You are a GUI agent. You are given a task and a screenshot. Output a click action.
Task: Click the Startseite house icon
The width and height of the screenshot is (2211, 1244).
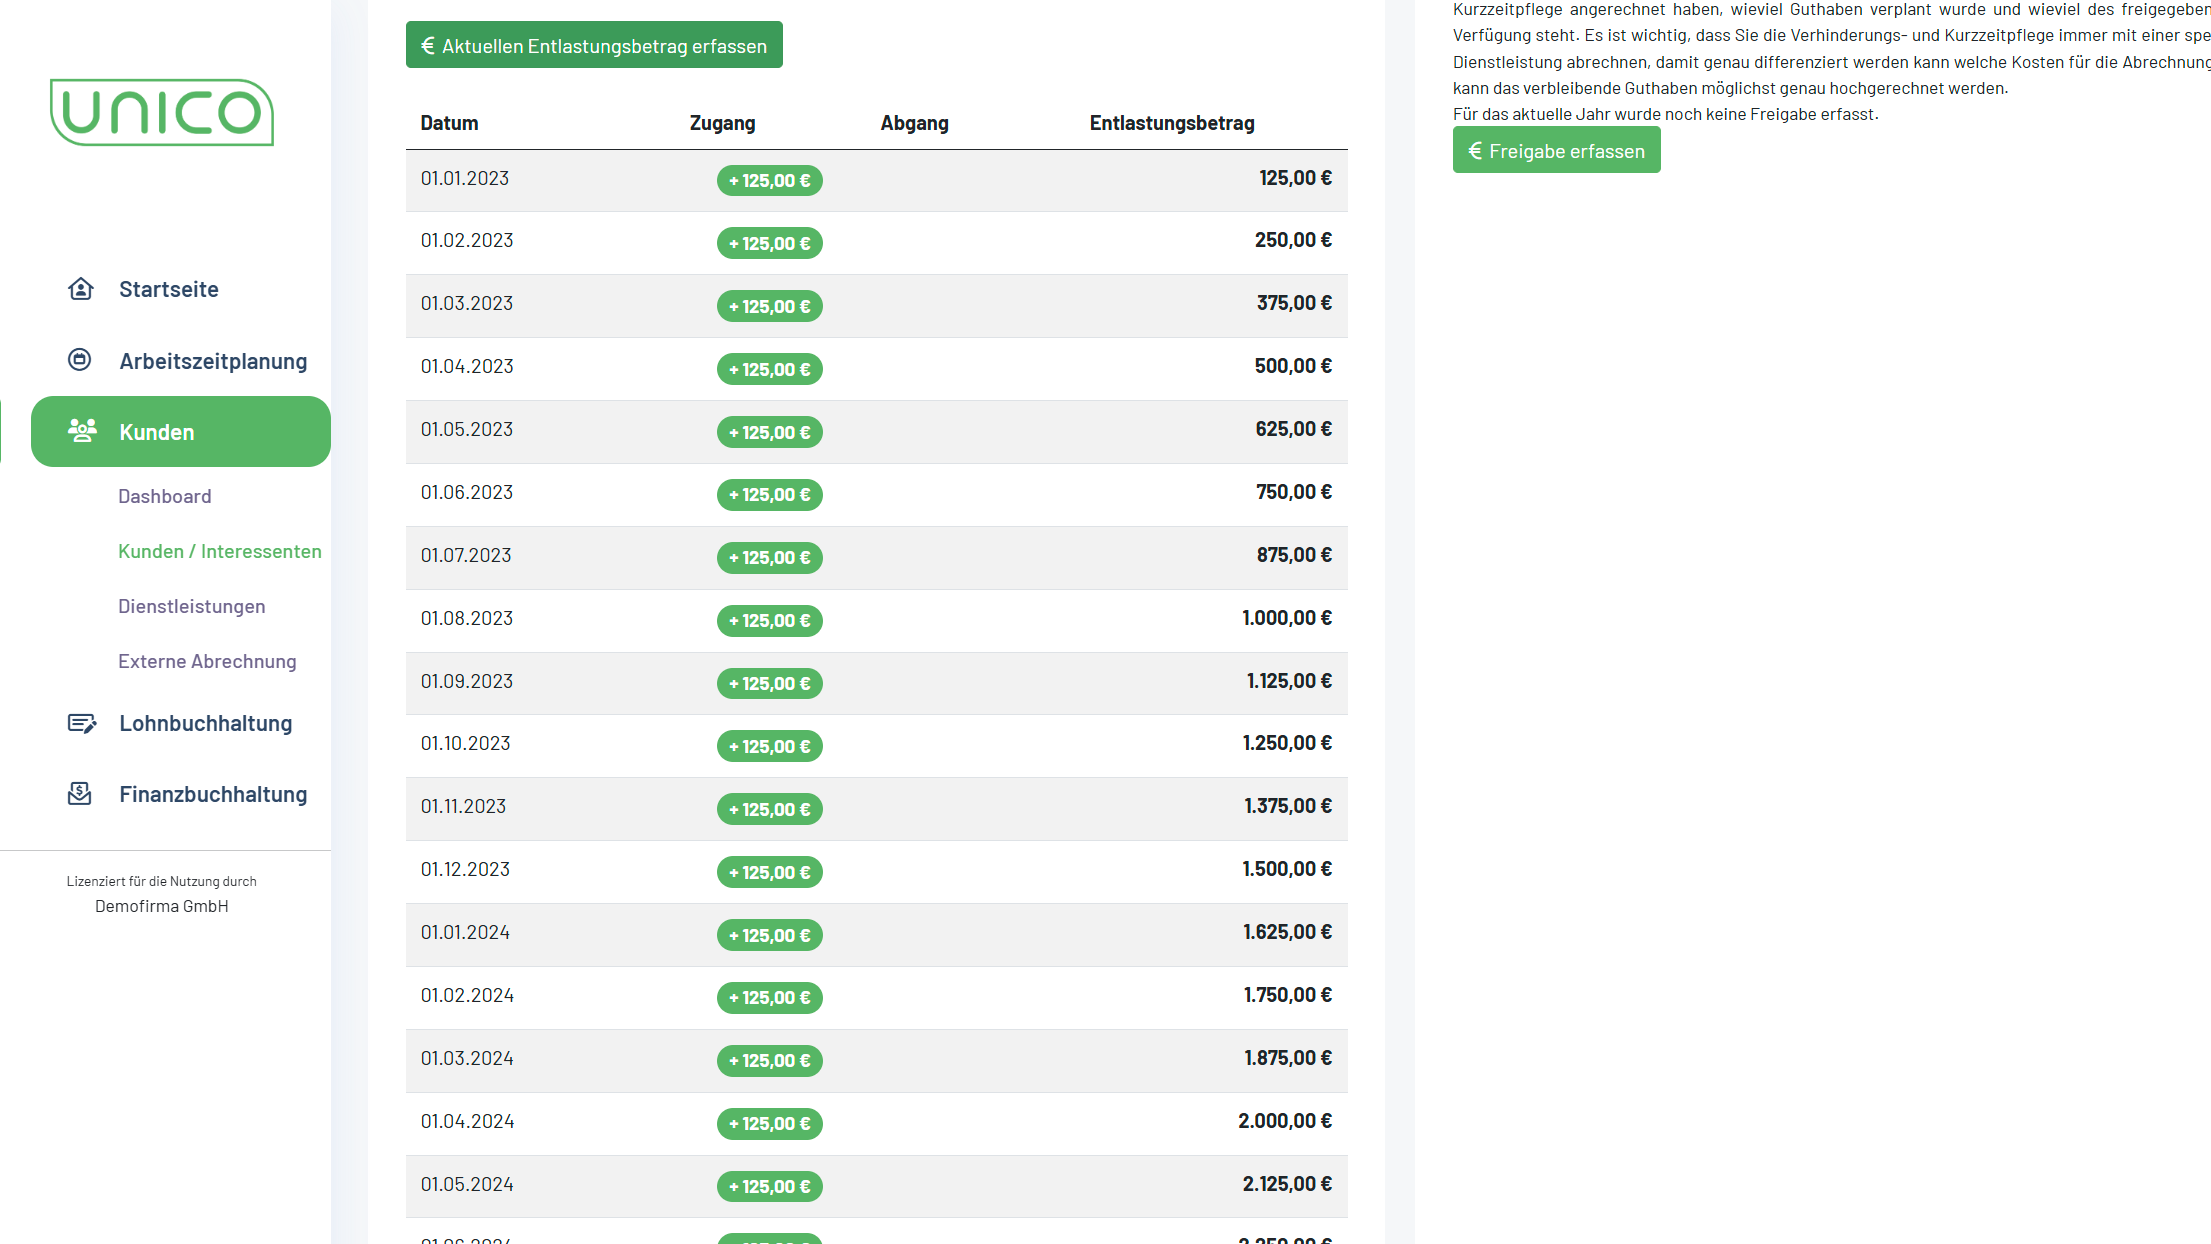80,289
